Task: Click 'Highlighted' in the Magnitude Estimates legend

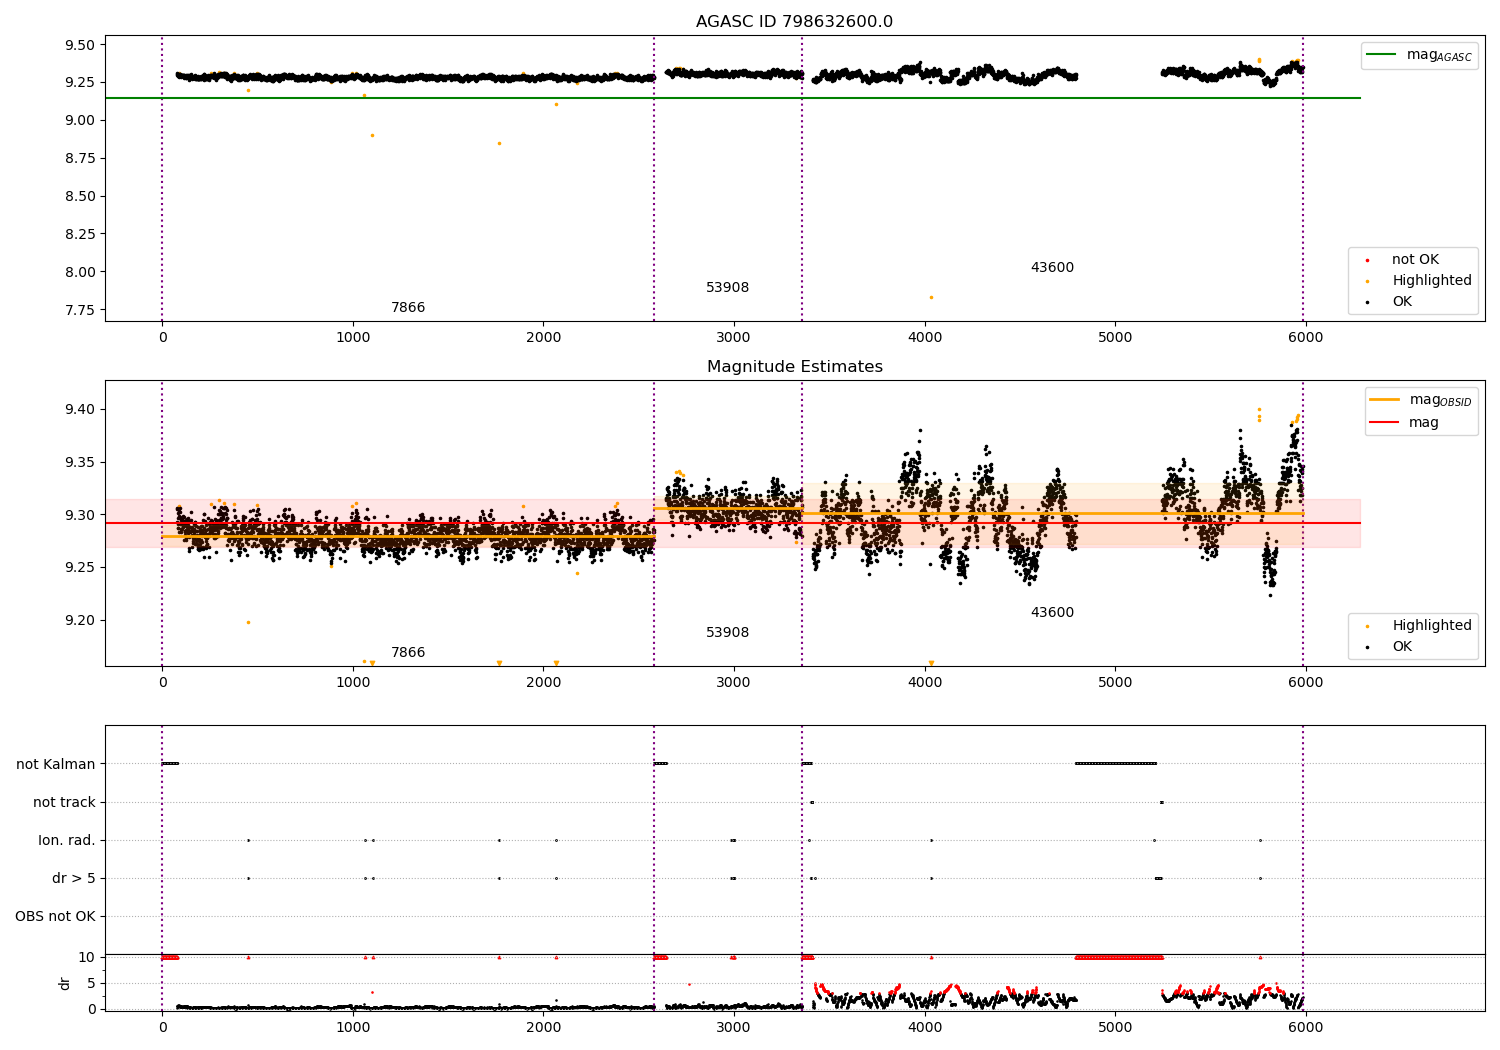Action: coord(1419,626)
